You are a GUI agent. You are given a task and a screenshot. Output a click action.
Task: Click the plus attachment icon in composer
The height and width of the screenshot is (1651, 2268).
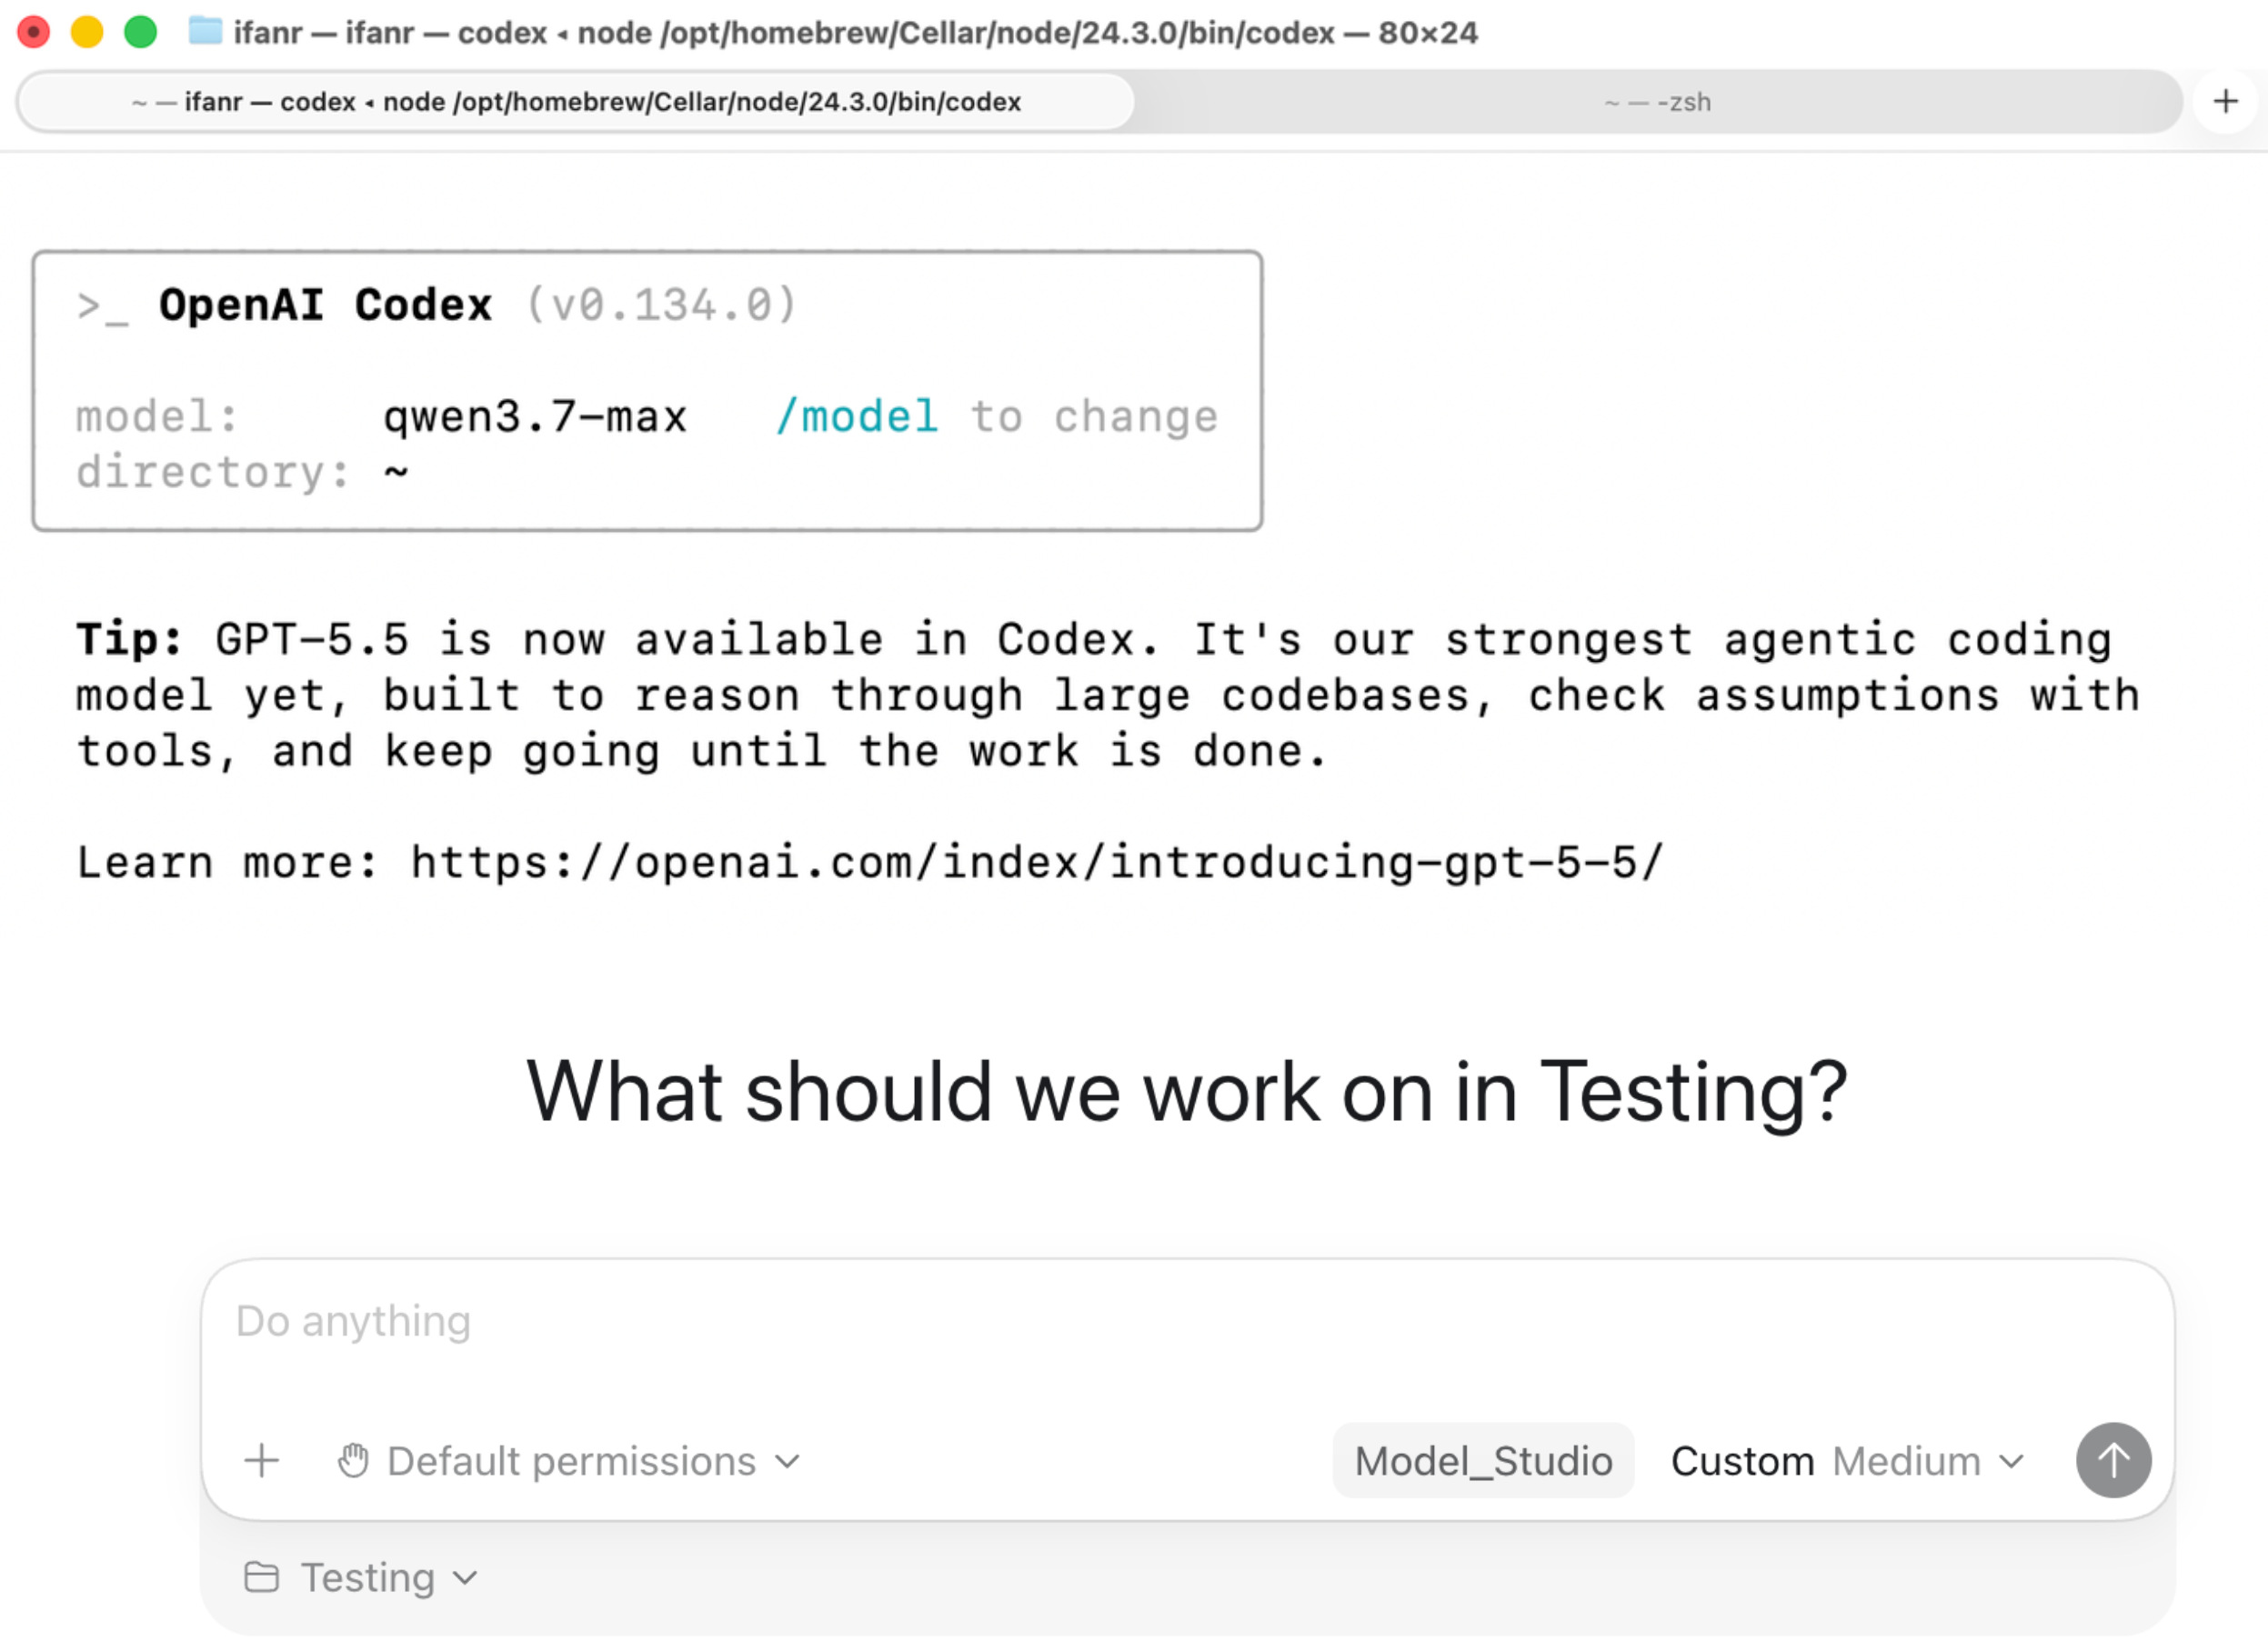tap(262, 1460)
